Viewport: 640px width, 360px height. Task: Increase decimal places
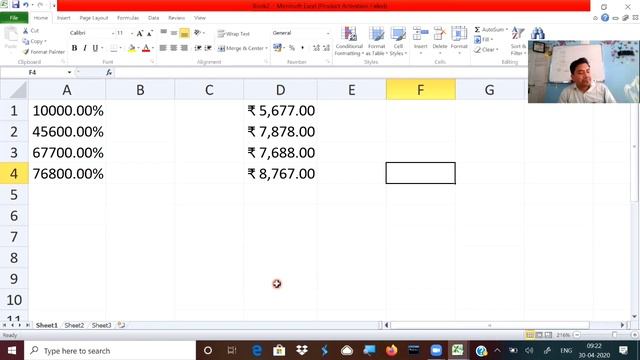coord(316,48)
